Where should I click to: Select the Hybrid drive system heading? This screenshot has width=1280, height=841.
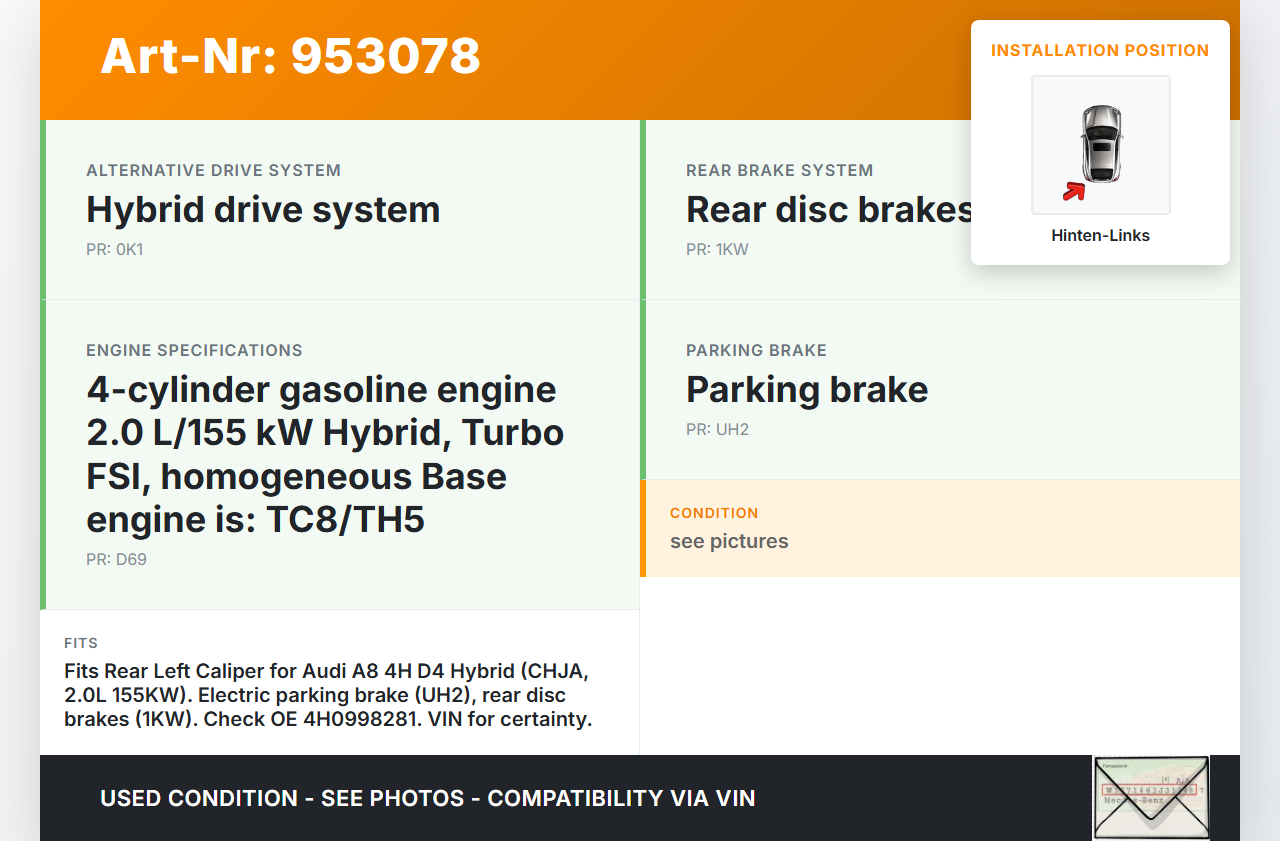pos(263,210)
